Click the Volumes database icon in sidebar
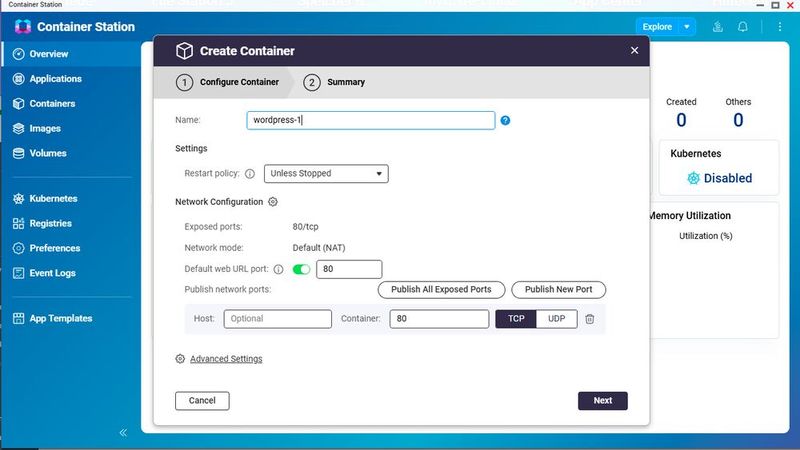 [18, 153]
